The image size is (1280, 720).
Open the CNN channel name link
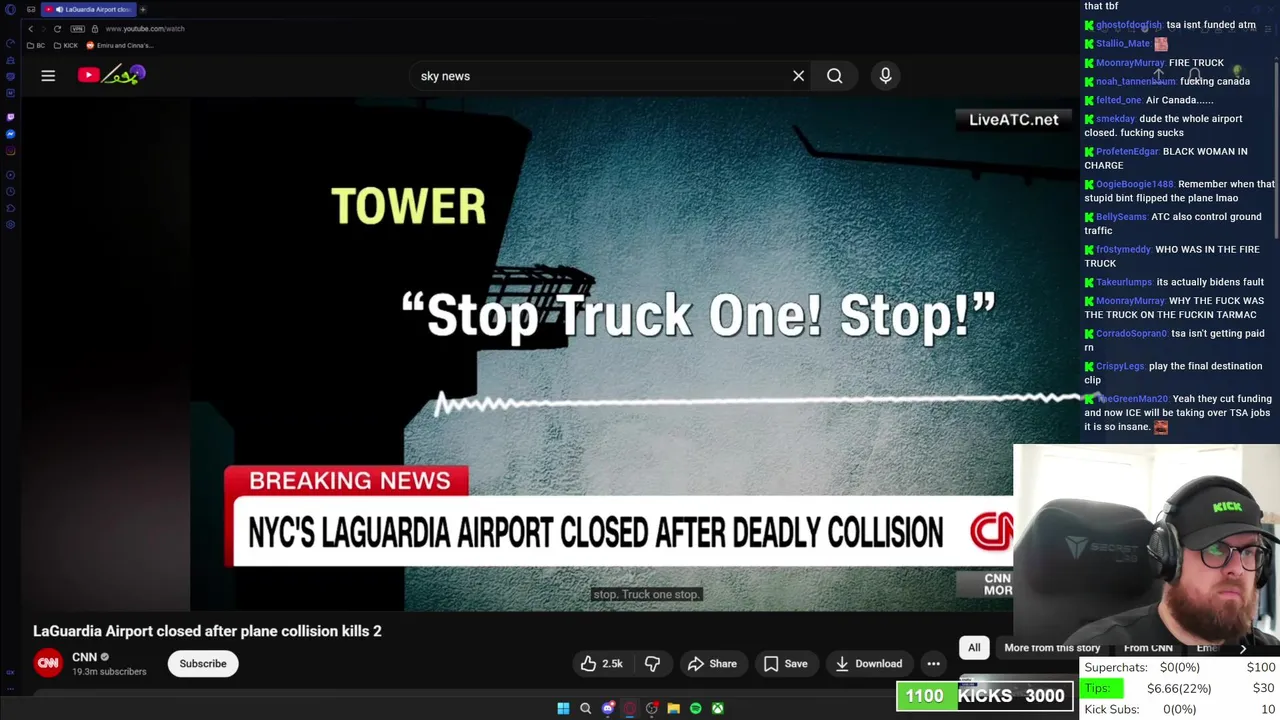(x=84, y=657)
